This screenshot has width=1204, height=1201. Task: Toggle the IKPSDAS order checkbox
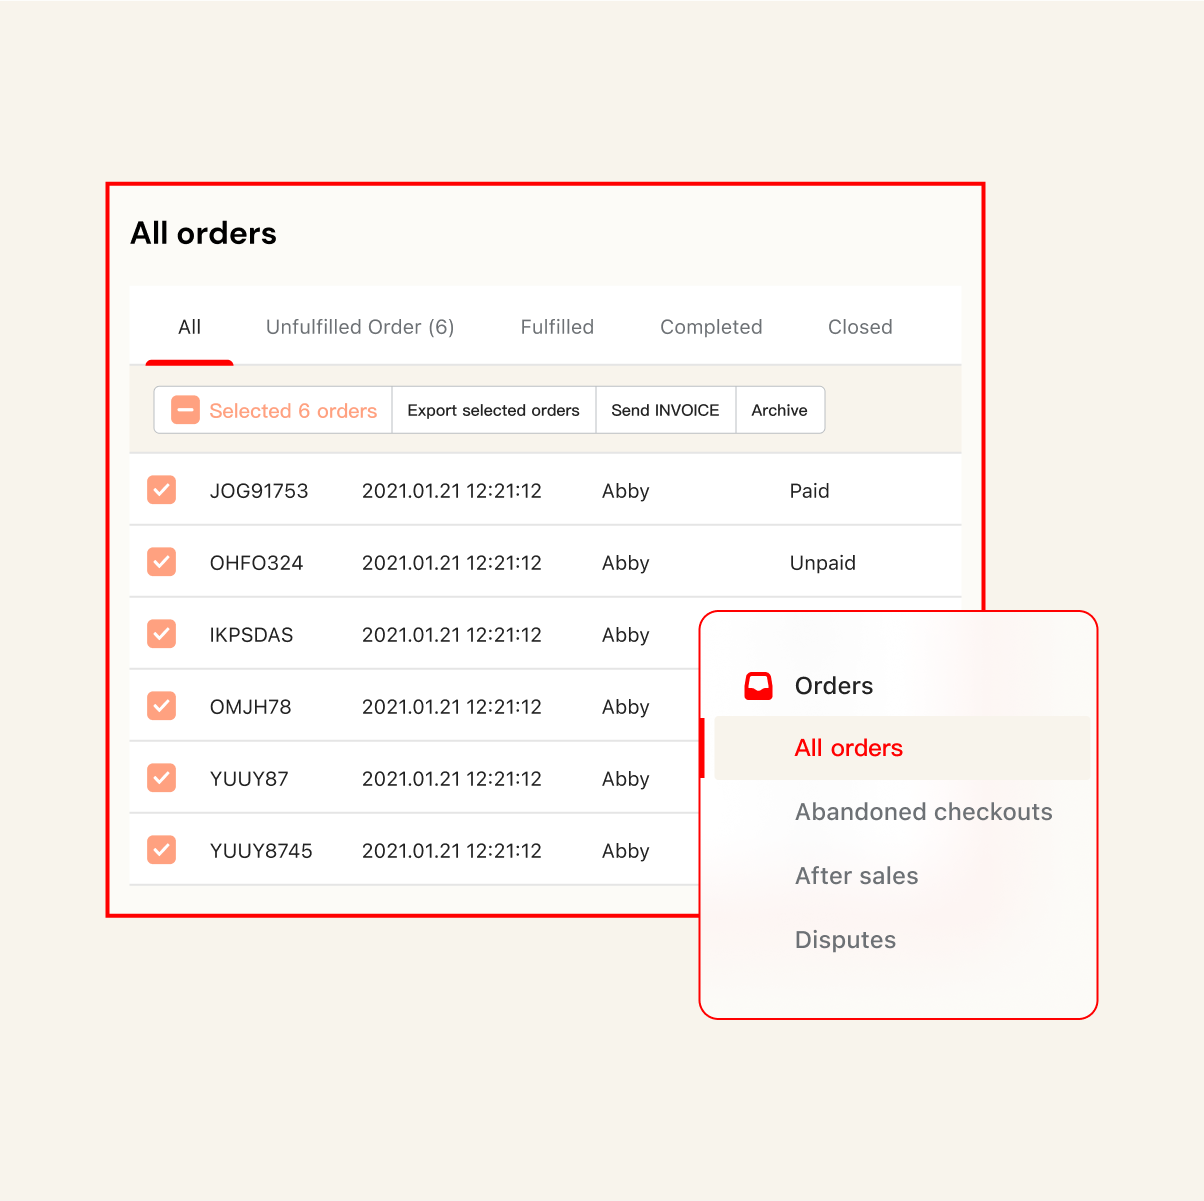[x=162, y=634]
